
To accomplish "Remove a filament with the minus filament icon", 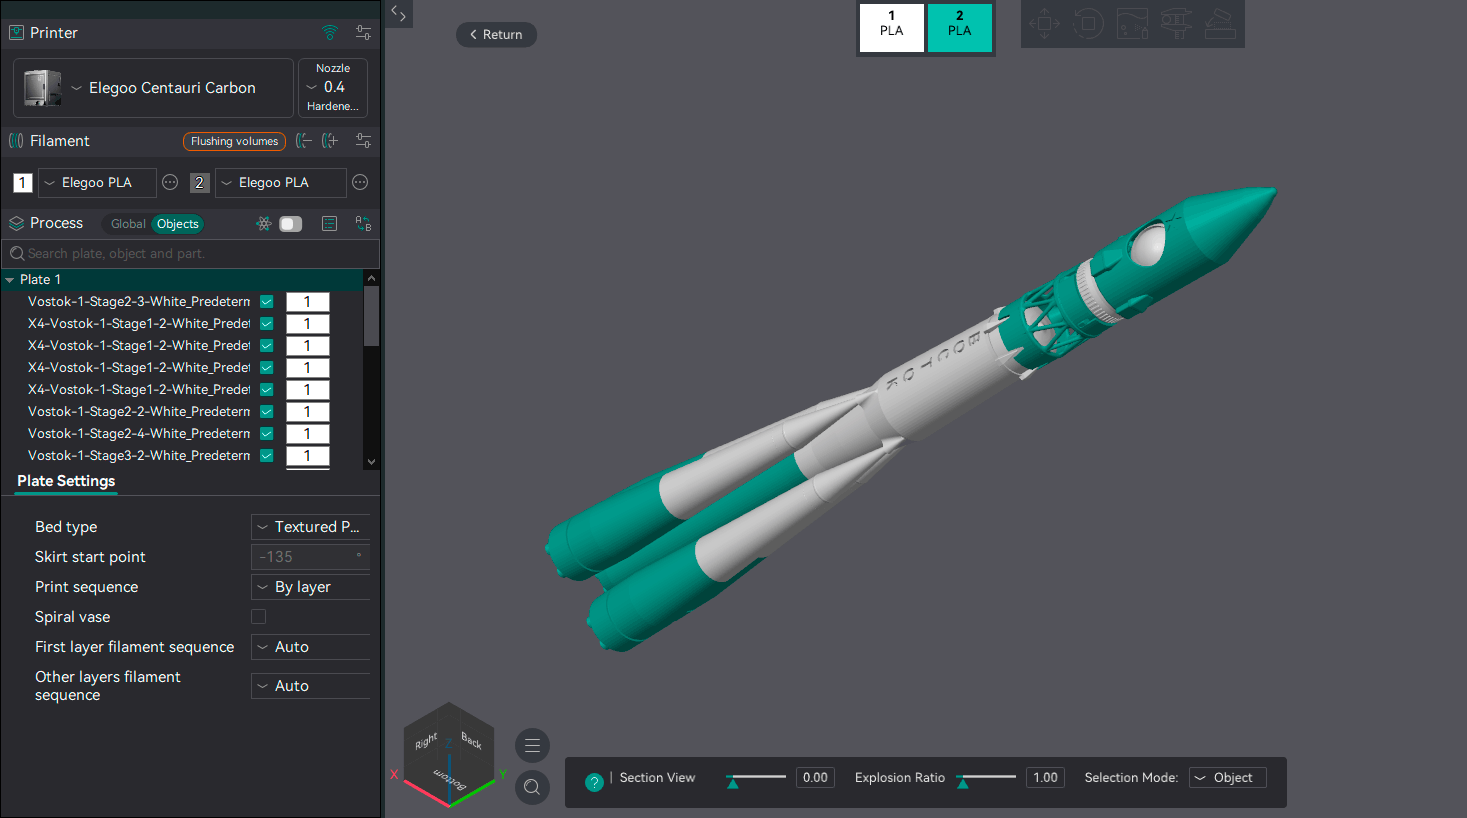I will click(304, 141).
